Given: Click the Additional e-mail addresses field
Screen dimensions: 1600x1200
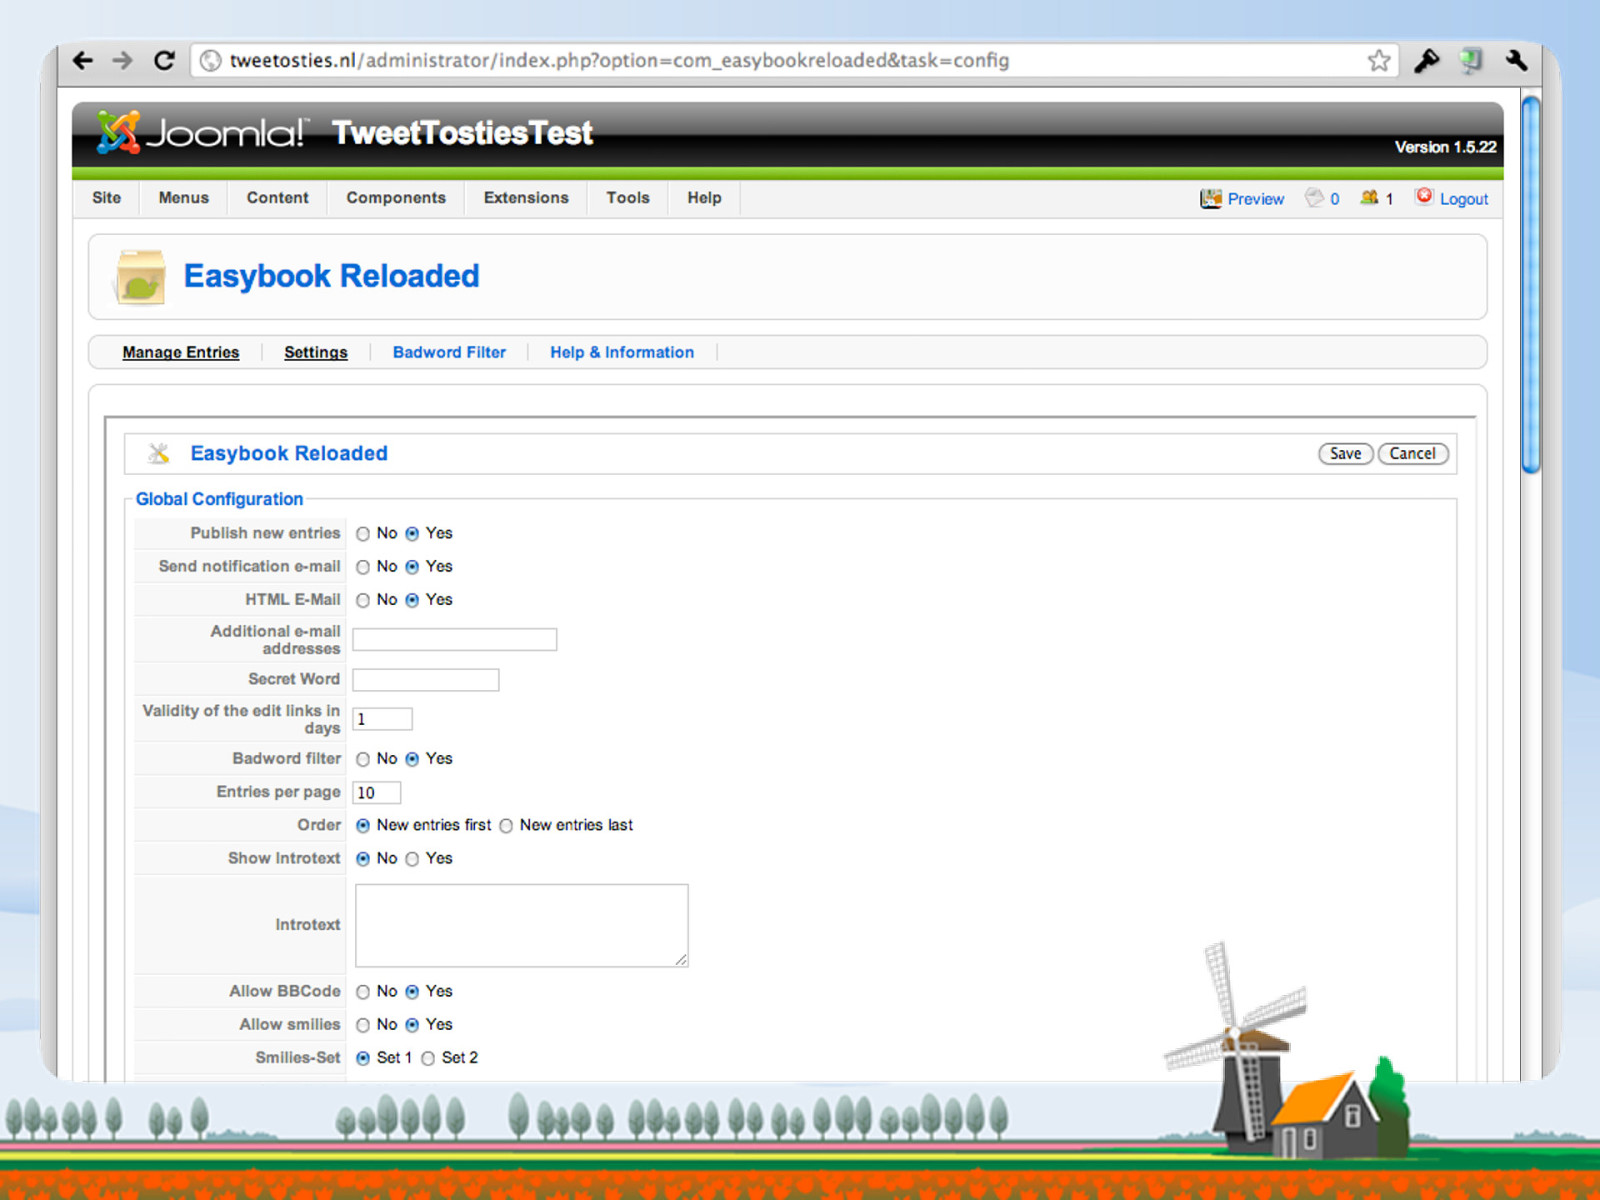Looking at the screenshot, I should (x=454, y=640).
